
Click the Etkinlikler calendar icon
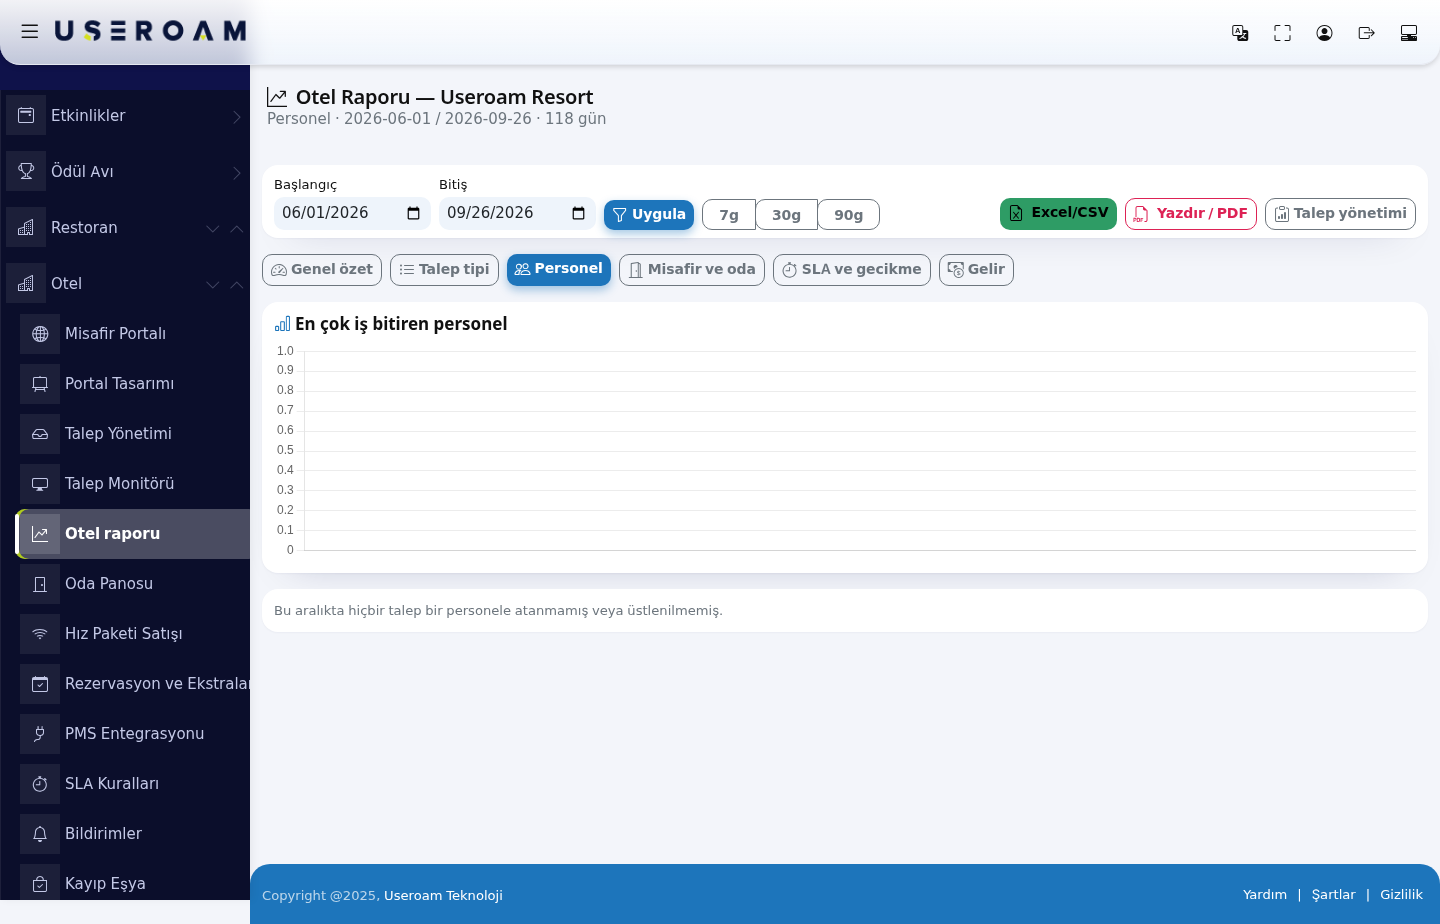coord(26,115)
